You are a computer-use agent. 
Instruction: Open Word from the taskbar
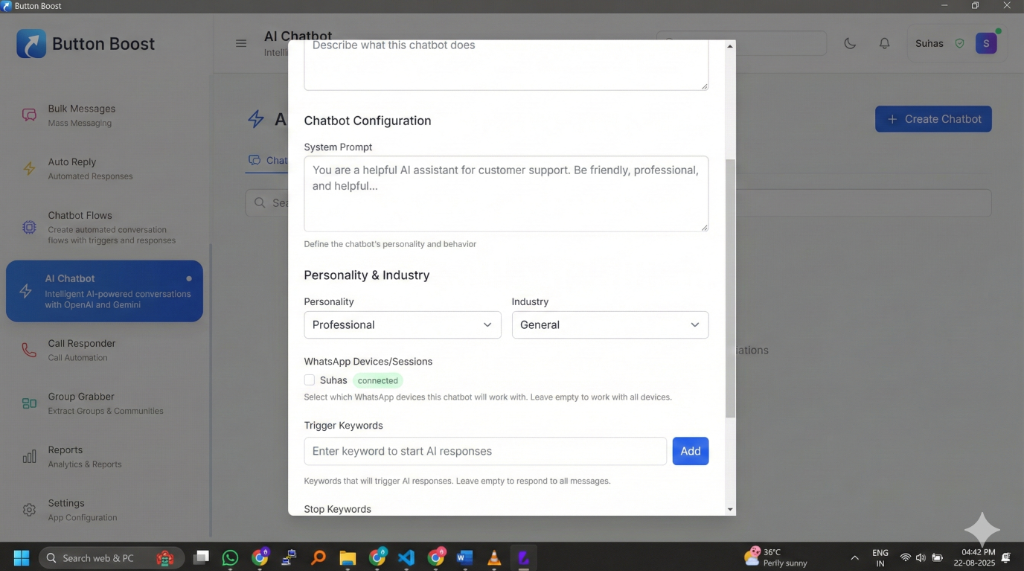point(464,558)
